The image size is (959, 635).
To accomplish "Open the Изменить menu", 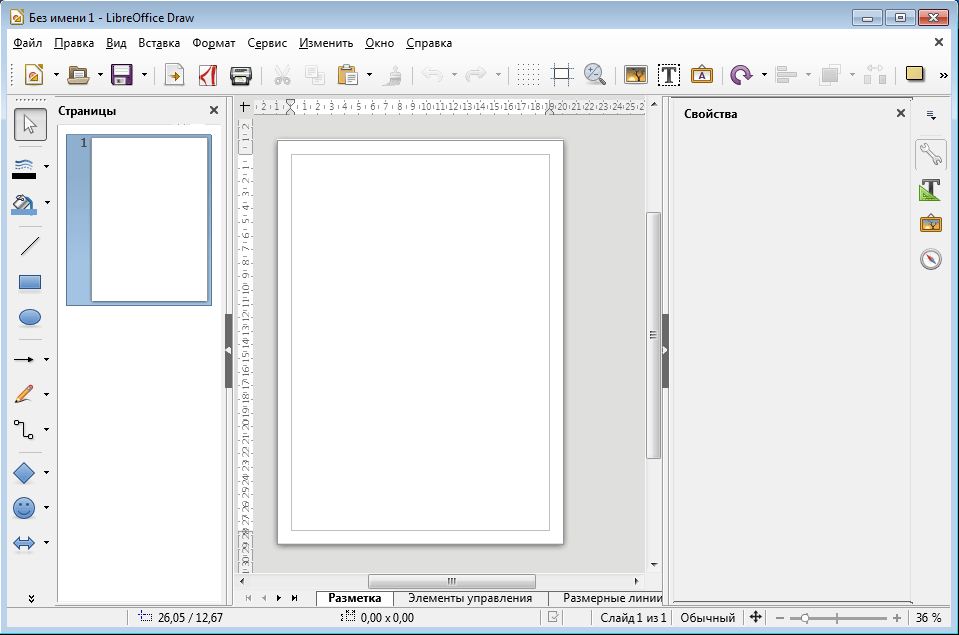I will click(326, 43).
